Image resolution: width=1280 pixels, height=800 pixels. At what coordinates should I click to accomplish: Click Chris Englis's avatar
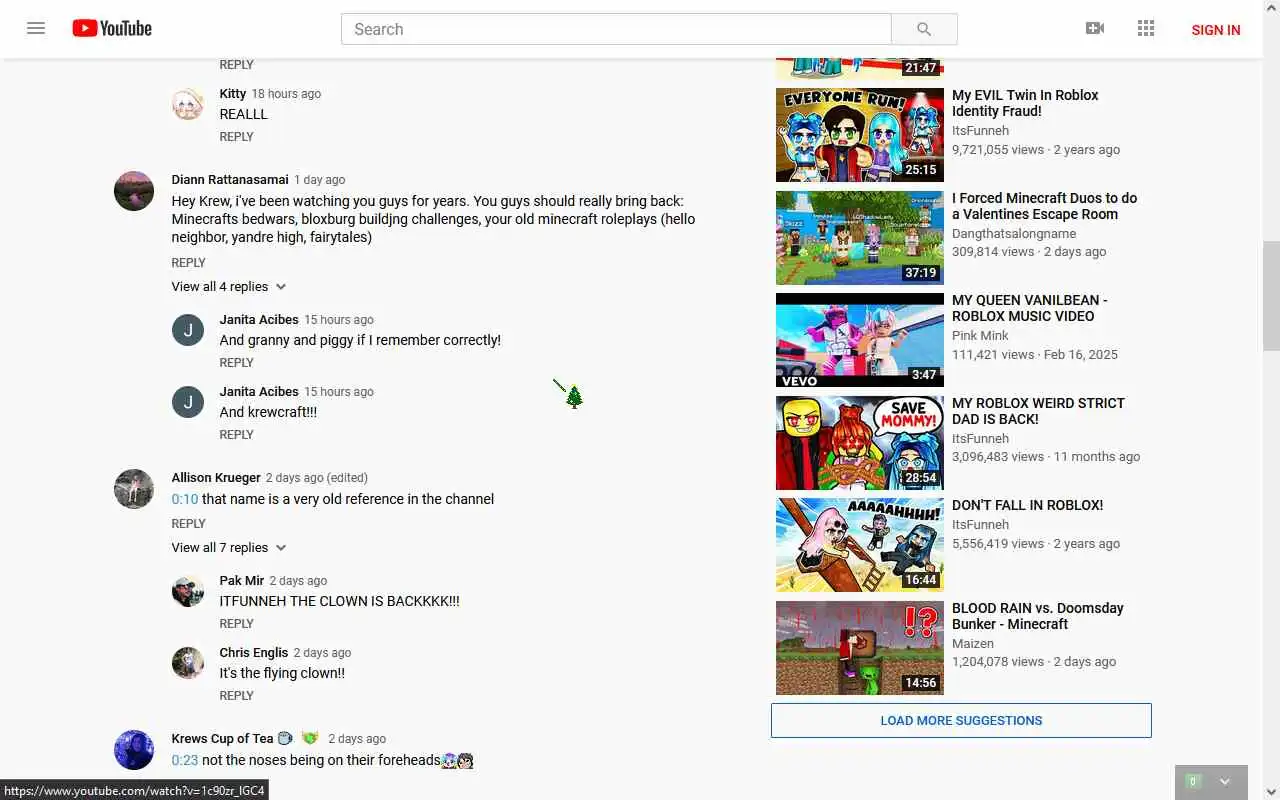[188, 663]
